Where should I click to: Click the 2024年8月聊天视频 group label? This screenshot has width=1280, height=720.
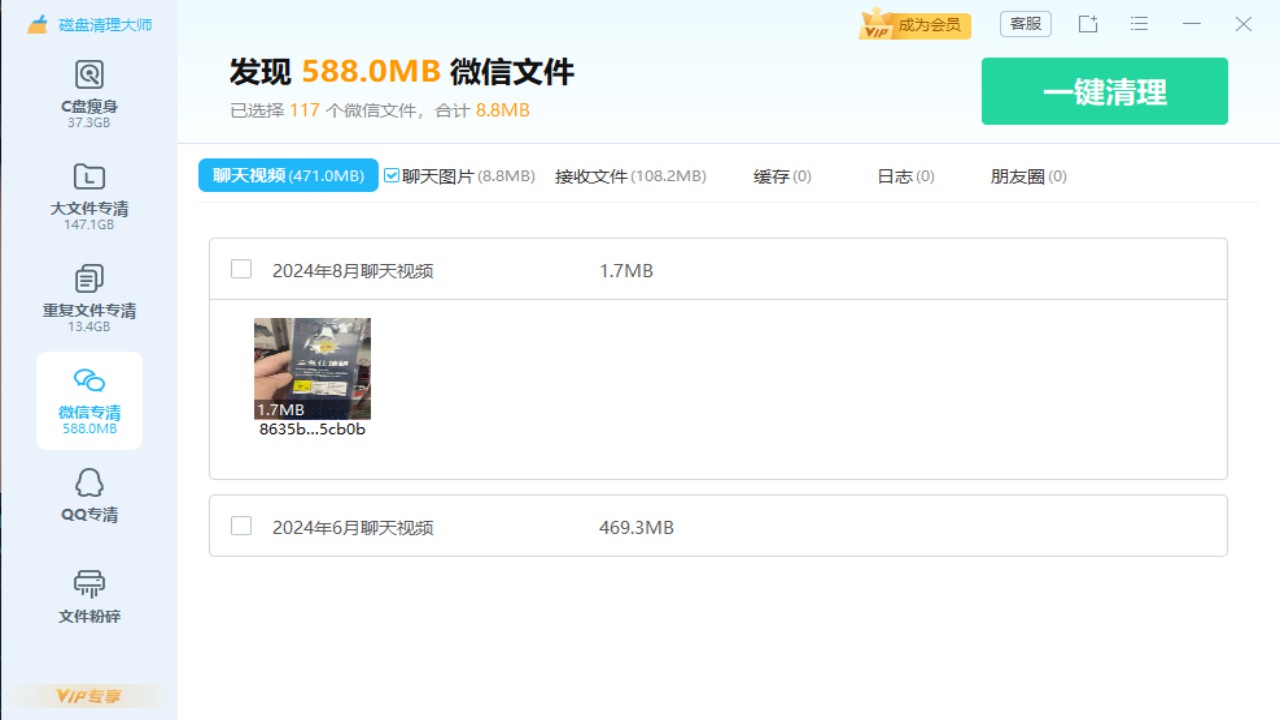tap(353, 271)
